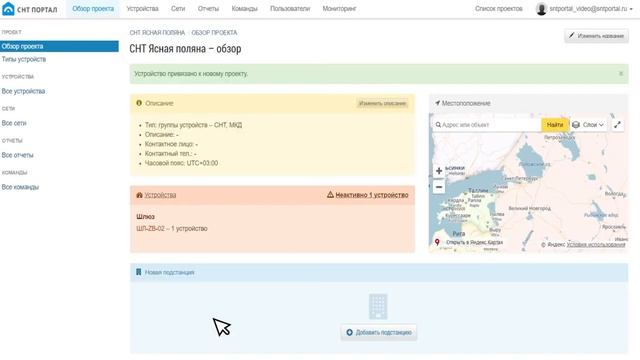Click the Контактный тел. description line

(x=171, y=153)
